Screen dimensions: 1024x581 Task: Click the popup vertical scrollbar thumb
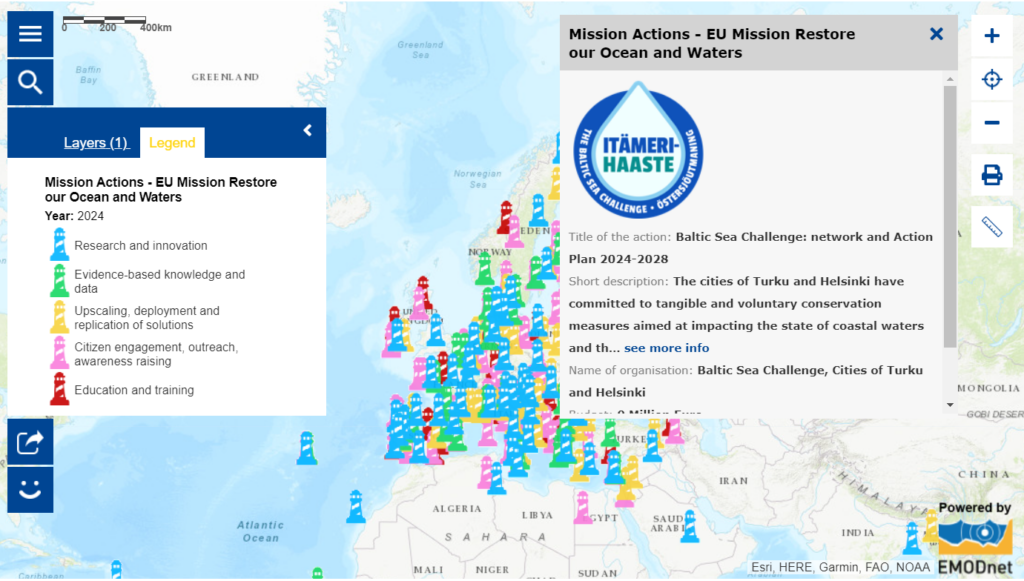[950, 217]
